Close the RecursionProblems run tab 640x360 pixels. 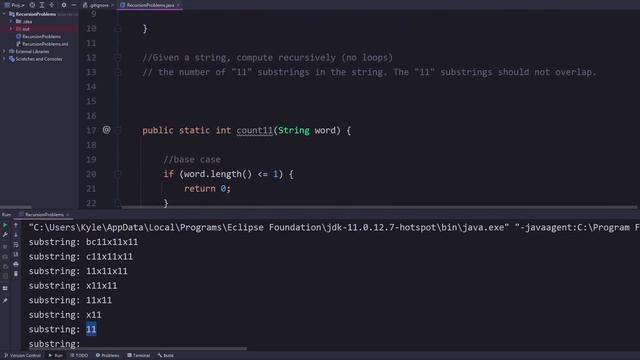[x=68, y=215]
